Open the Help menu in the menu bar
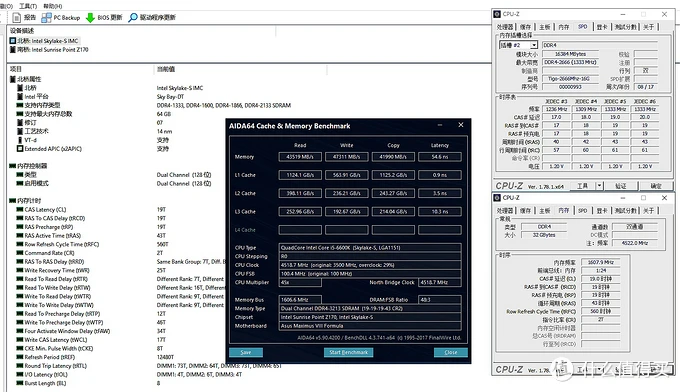 click(52, 6)
